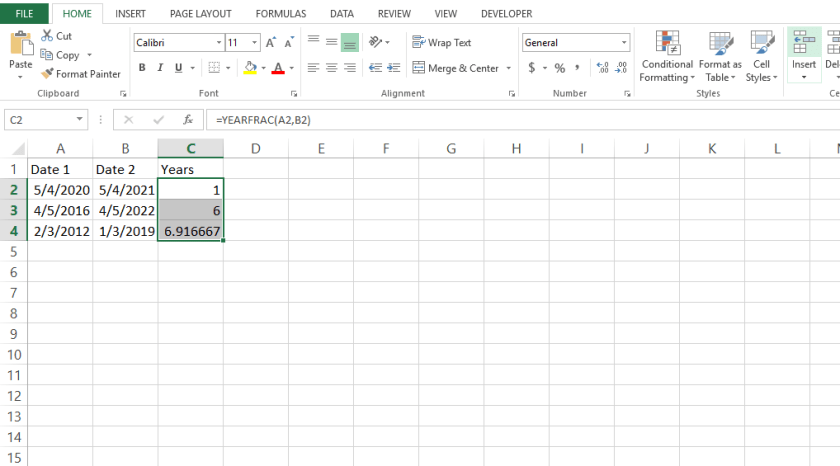The image size is (840, 466).
Task: Apply Comma Style format
Action: pos(578,67)
